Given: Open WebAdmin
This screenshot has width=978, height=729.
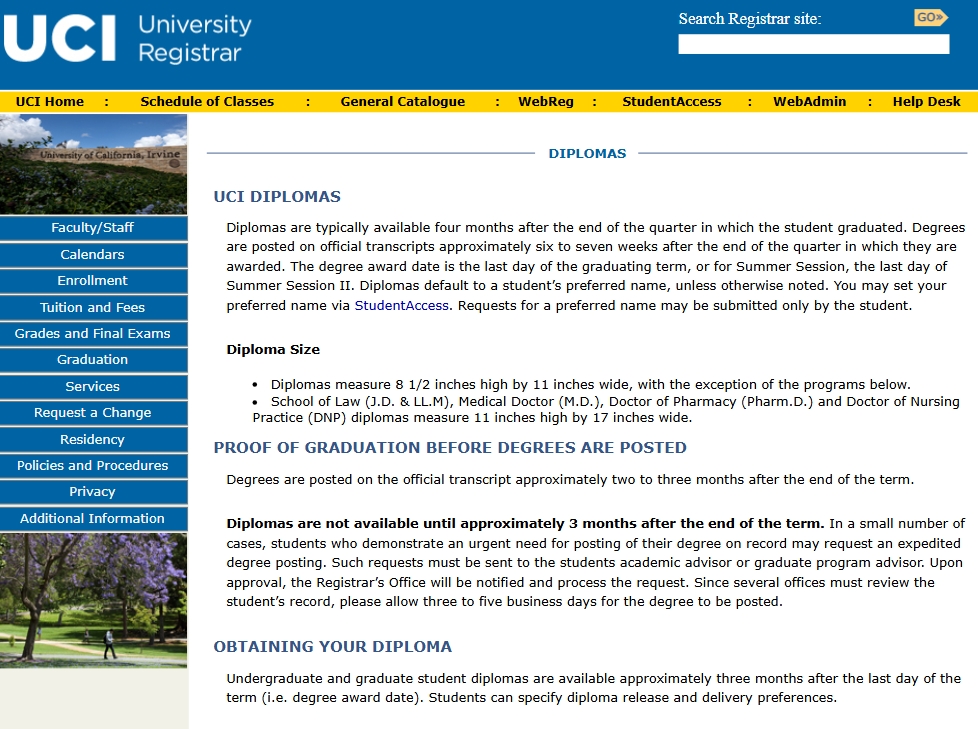Looking at the screenshot, I should (810, 102).
